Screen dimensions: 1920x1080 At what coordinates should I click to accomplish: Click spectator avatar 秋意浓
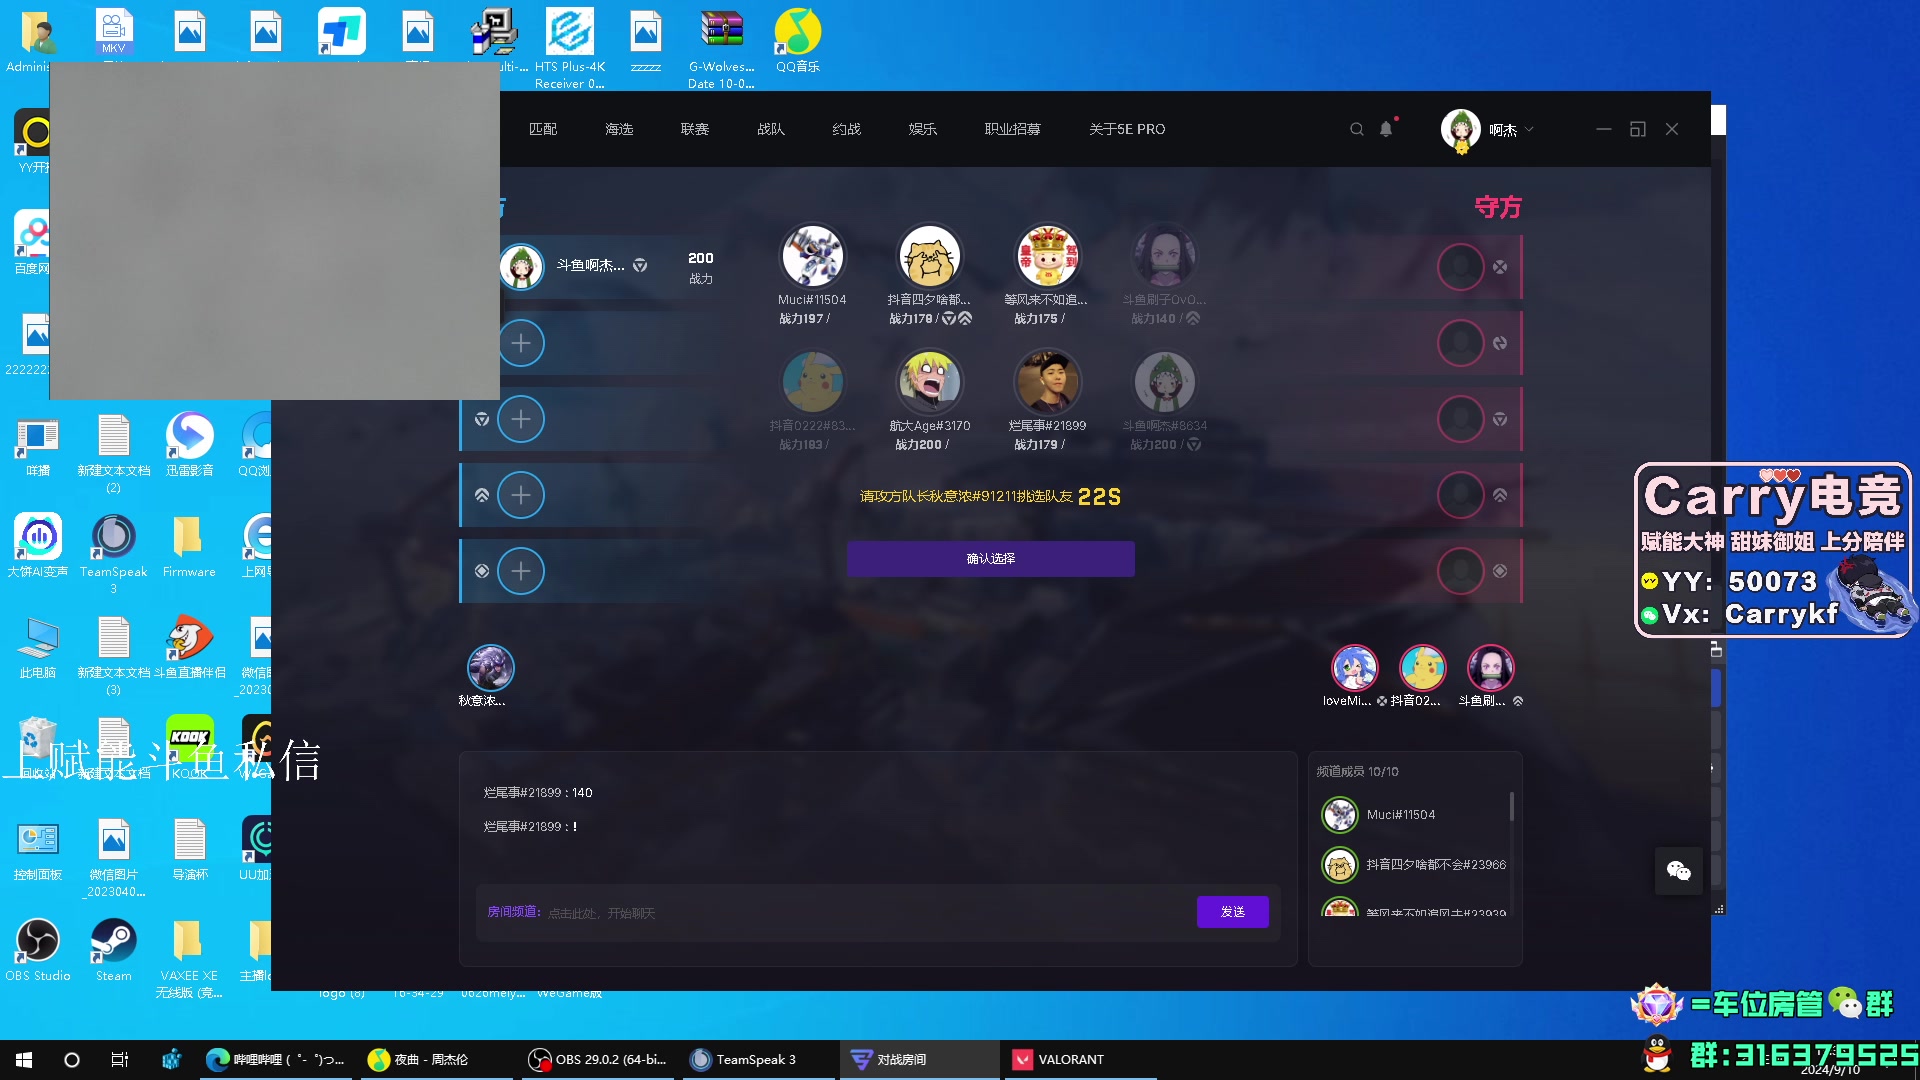pos(491,668)
